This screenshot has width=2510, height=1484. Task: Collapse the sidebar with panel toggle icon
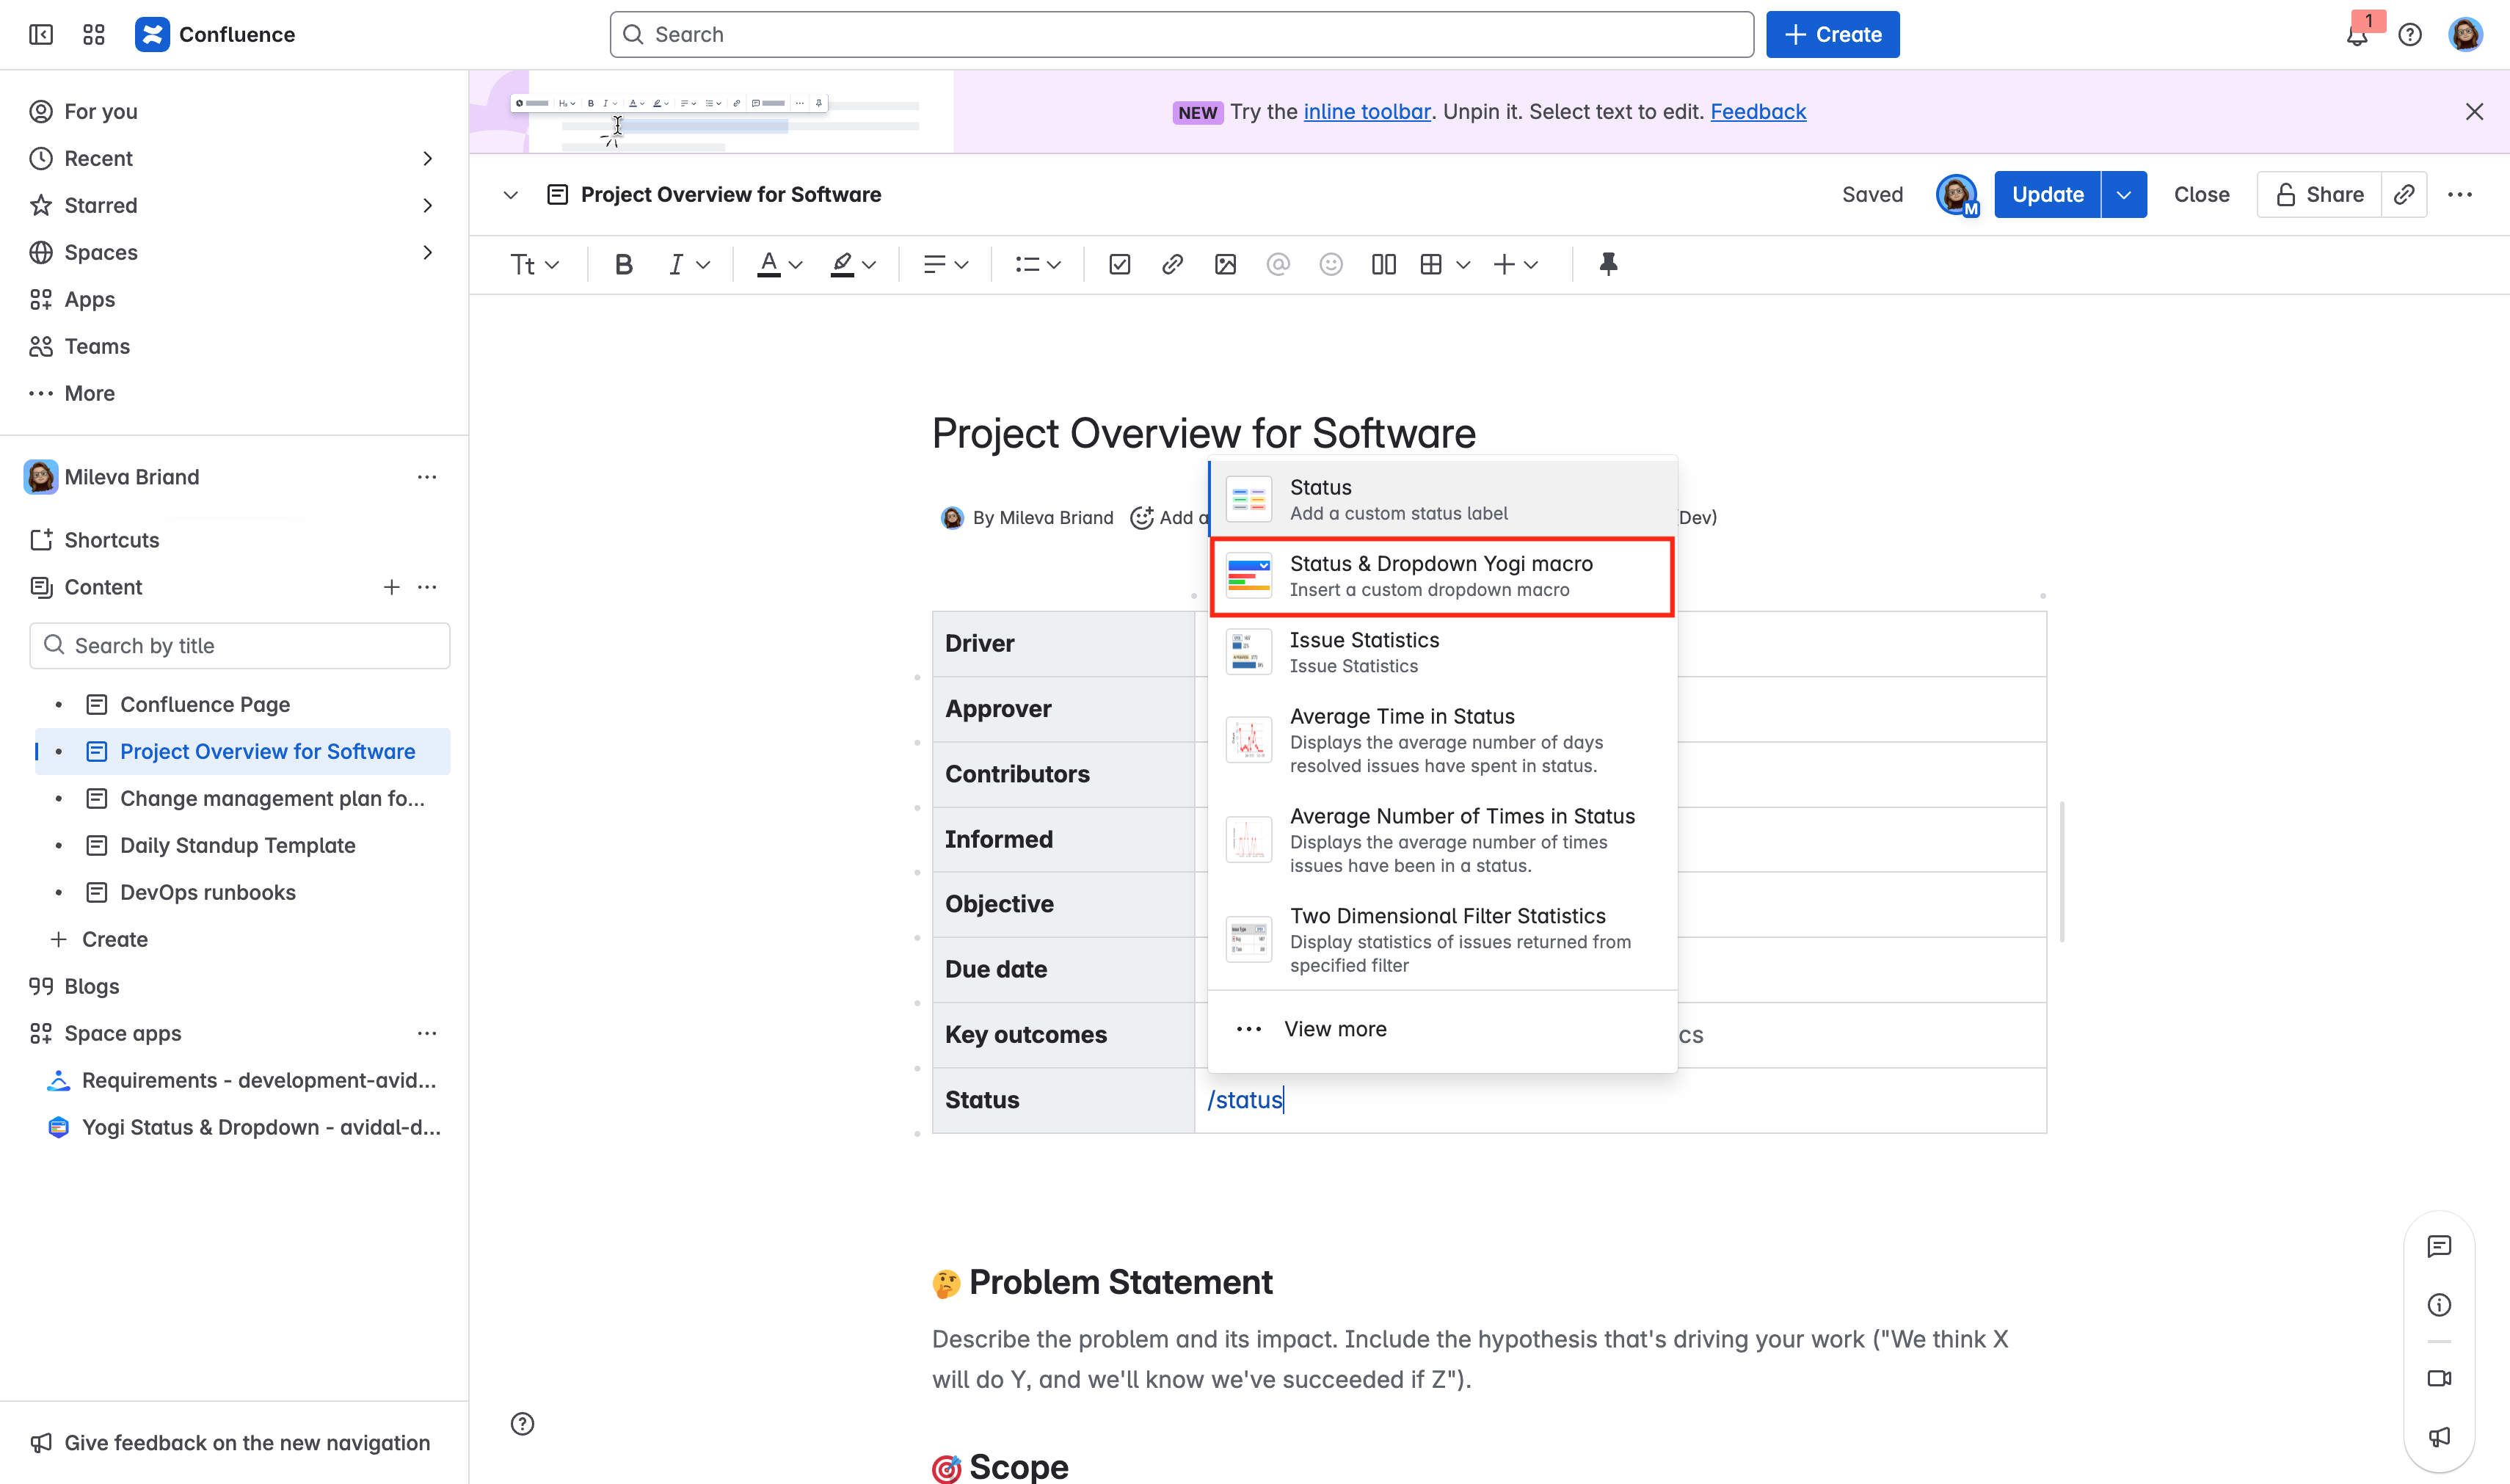click(x=41, y=35)
